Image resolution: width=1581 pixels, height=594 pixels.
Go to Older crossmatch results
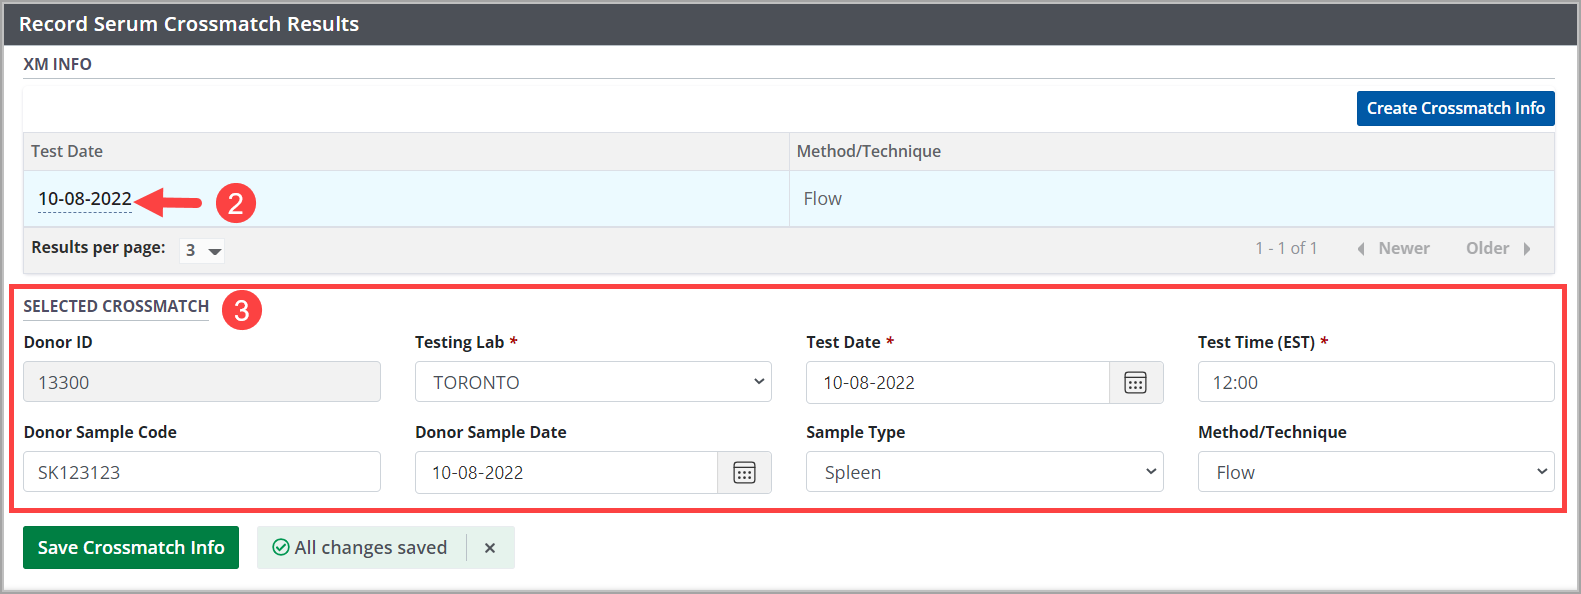[1497, 248]
